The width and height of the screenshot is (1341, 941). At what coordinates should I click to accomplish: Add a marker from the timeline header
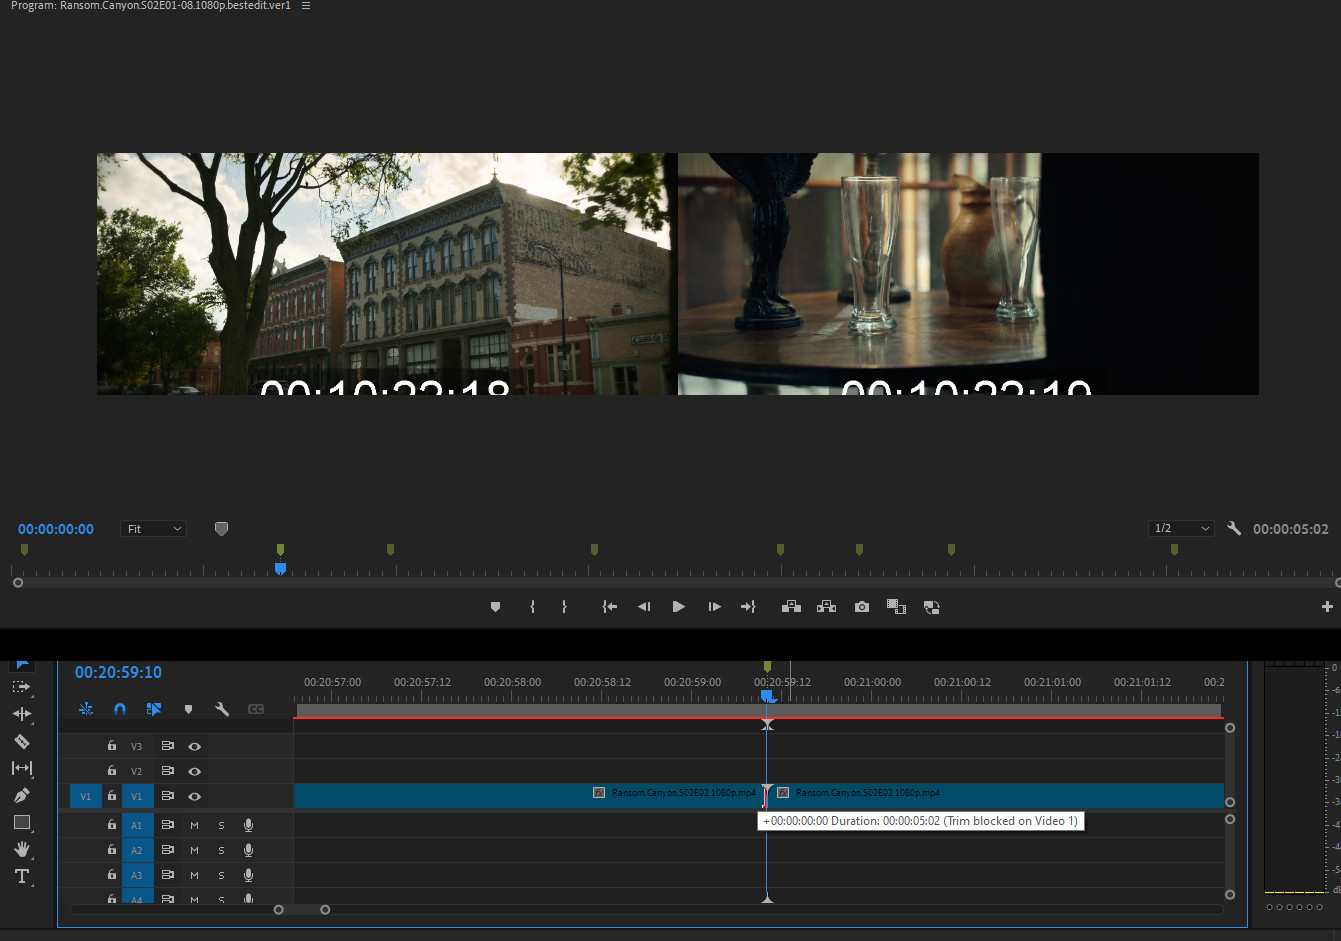(x=188, y=709)
